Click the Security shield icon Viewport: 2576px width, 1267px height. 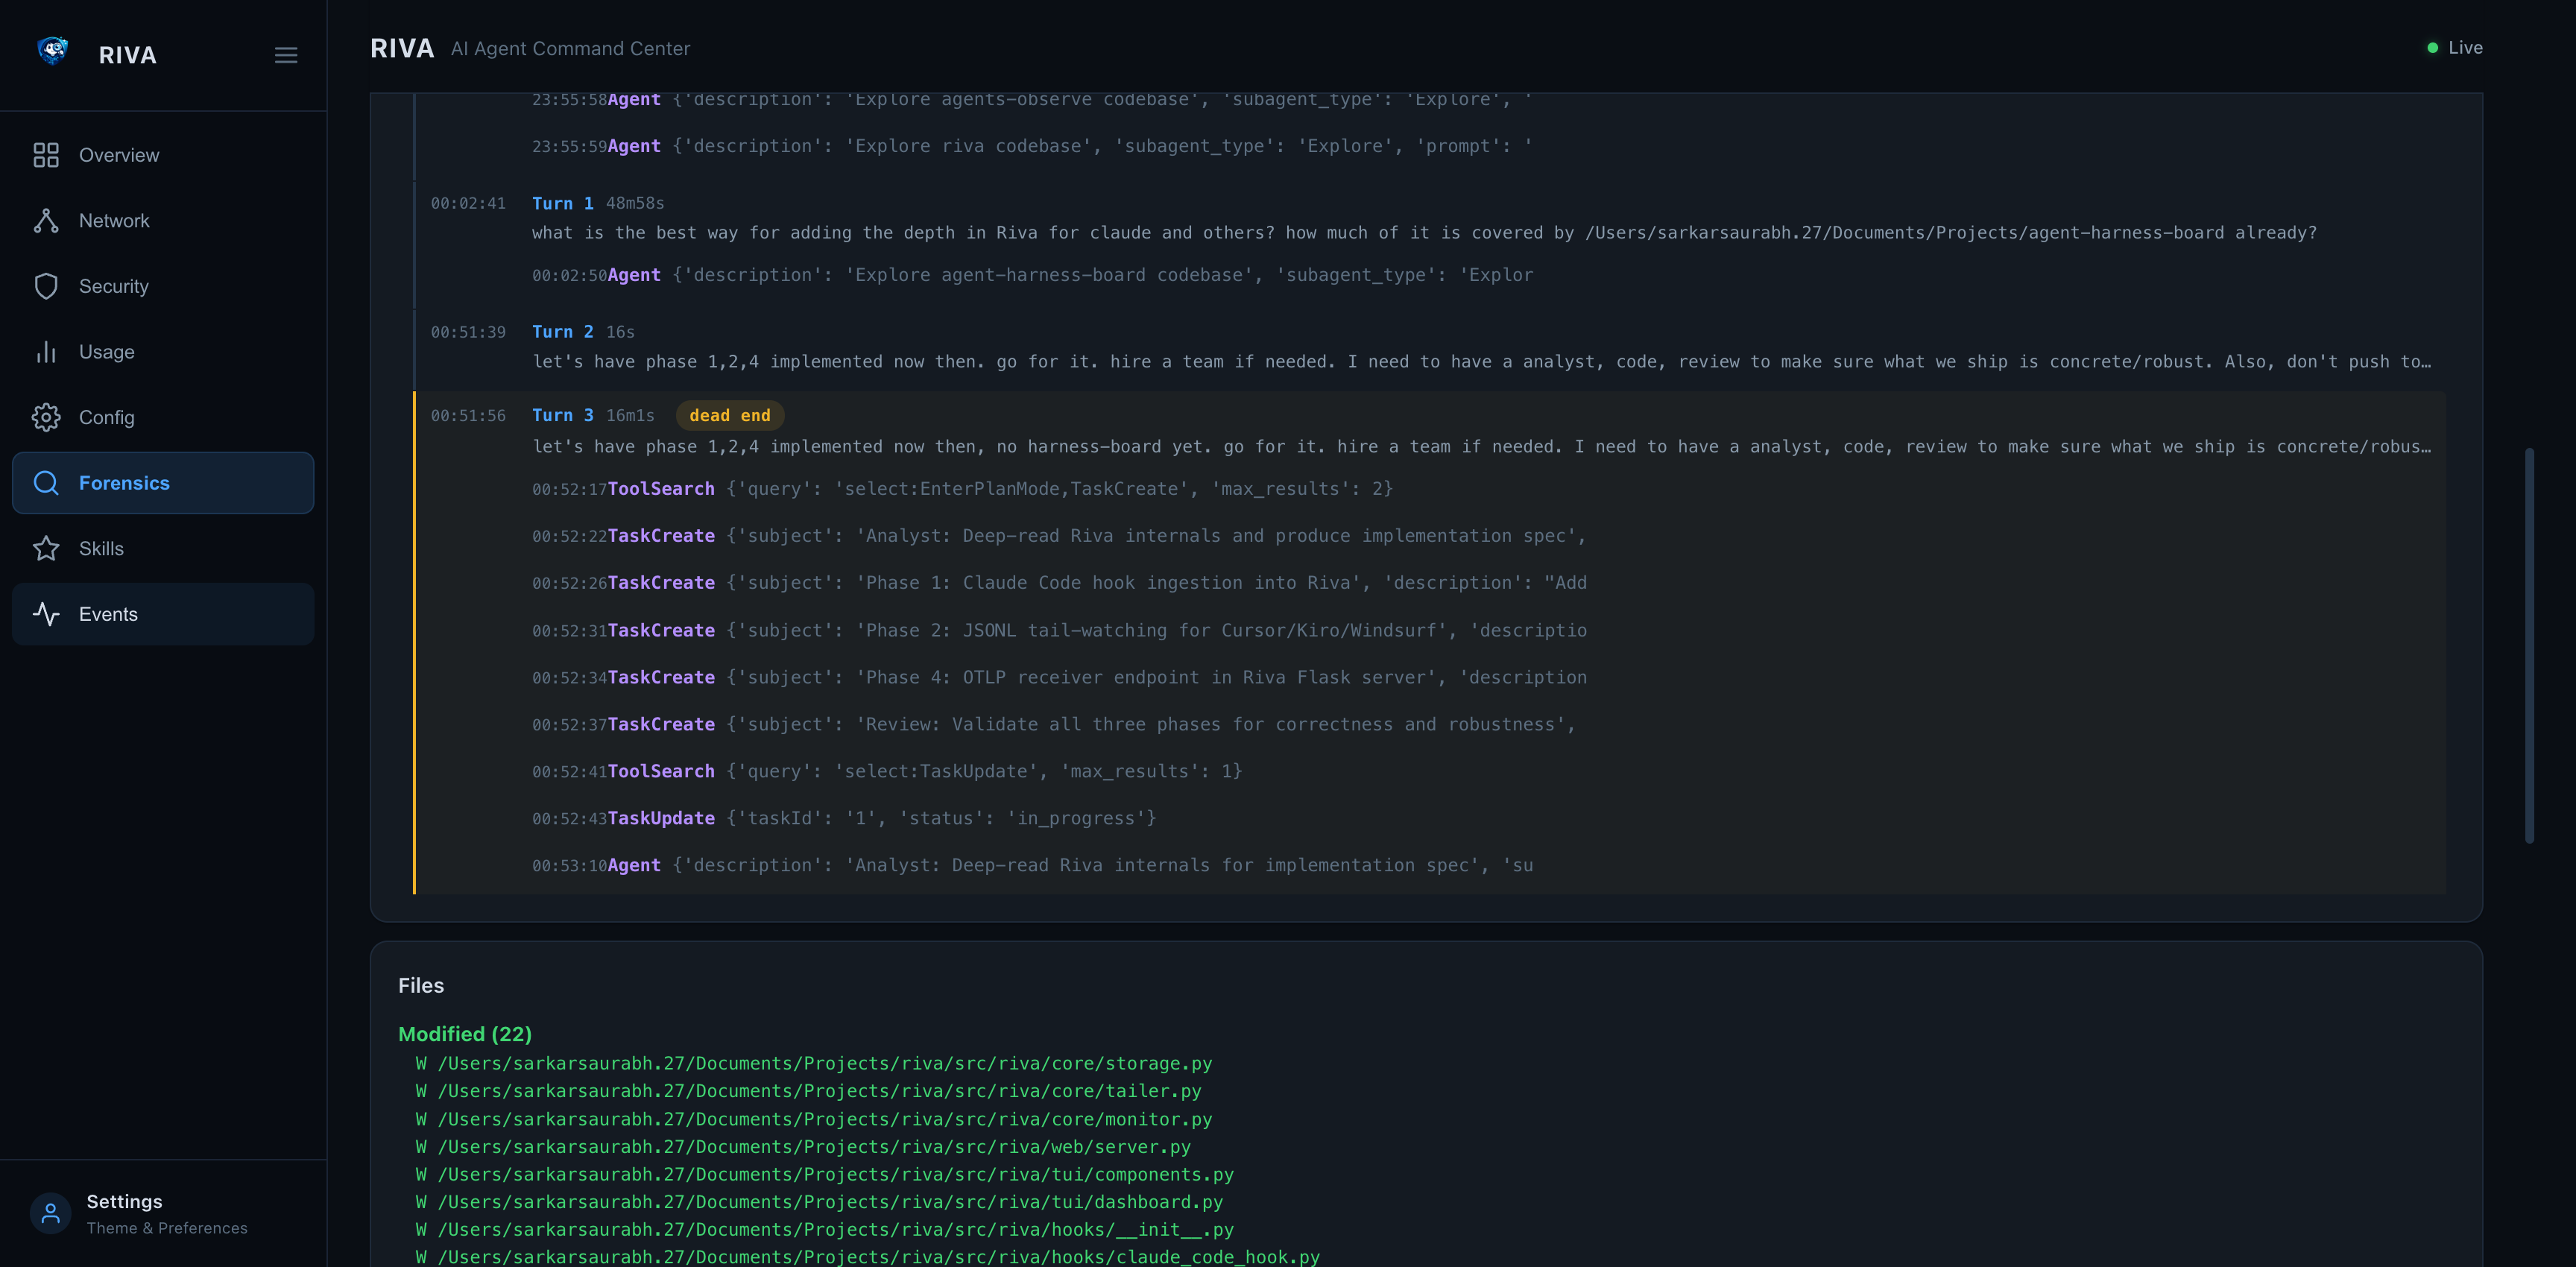[46, 286]
